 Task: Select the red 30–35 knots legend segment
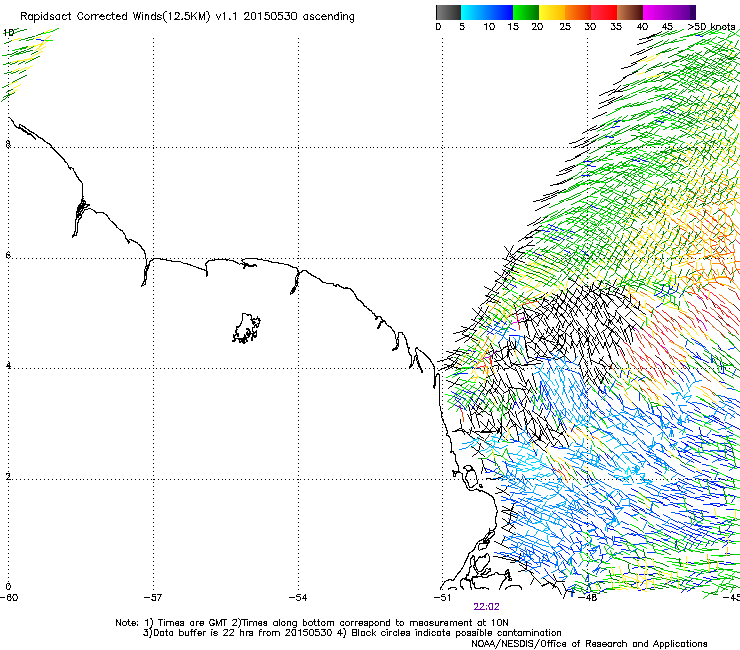[604, 12]
